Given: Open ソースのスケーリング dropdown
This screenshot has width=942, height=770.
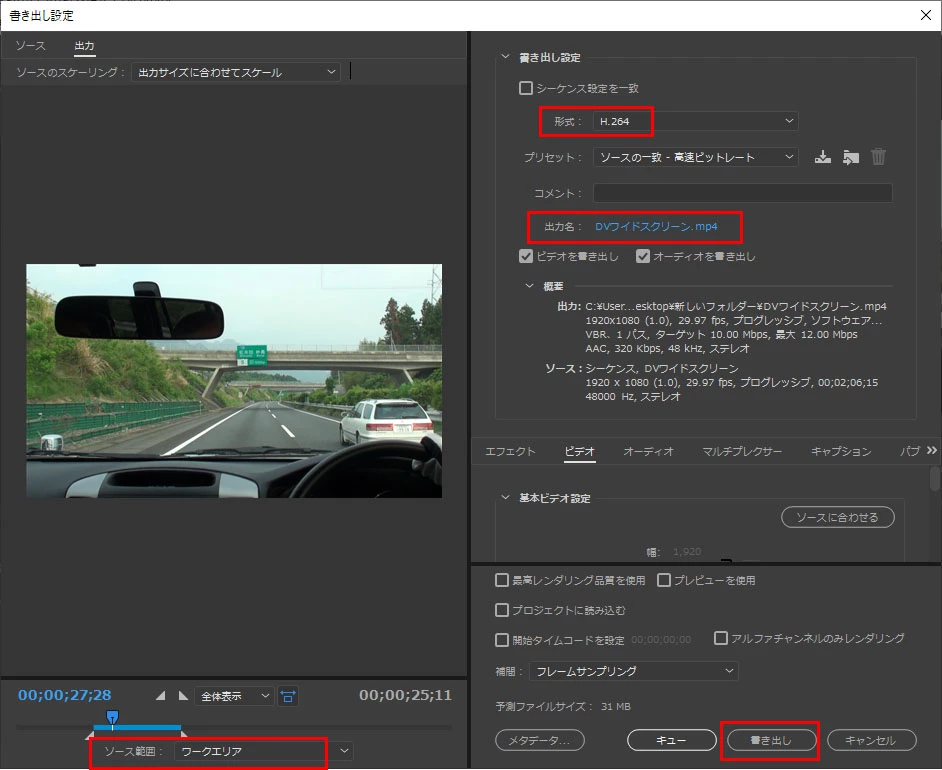Looking at the screenshot, I should point(236,72).
